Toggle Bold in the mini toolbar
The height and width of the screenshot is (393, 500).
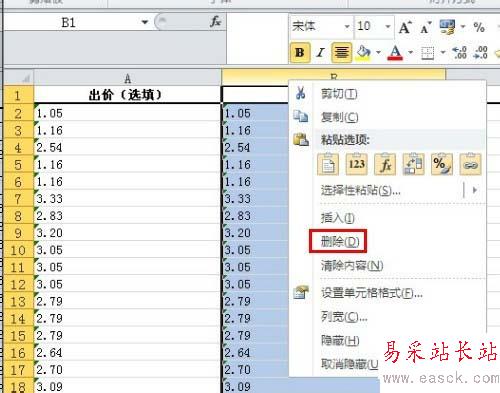pos(300,52)
